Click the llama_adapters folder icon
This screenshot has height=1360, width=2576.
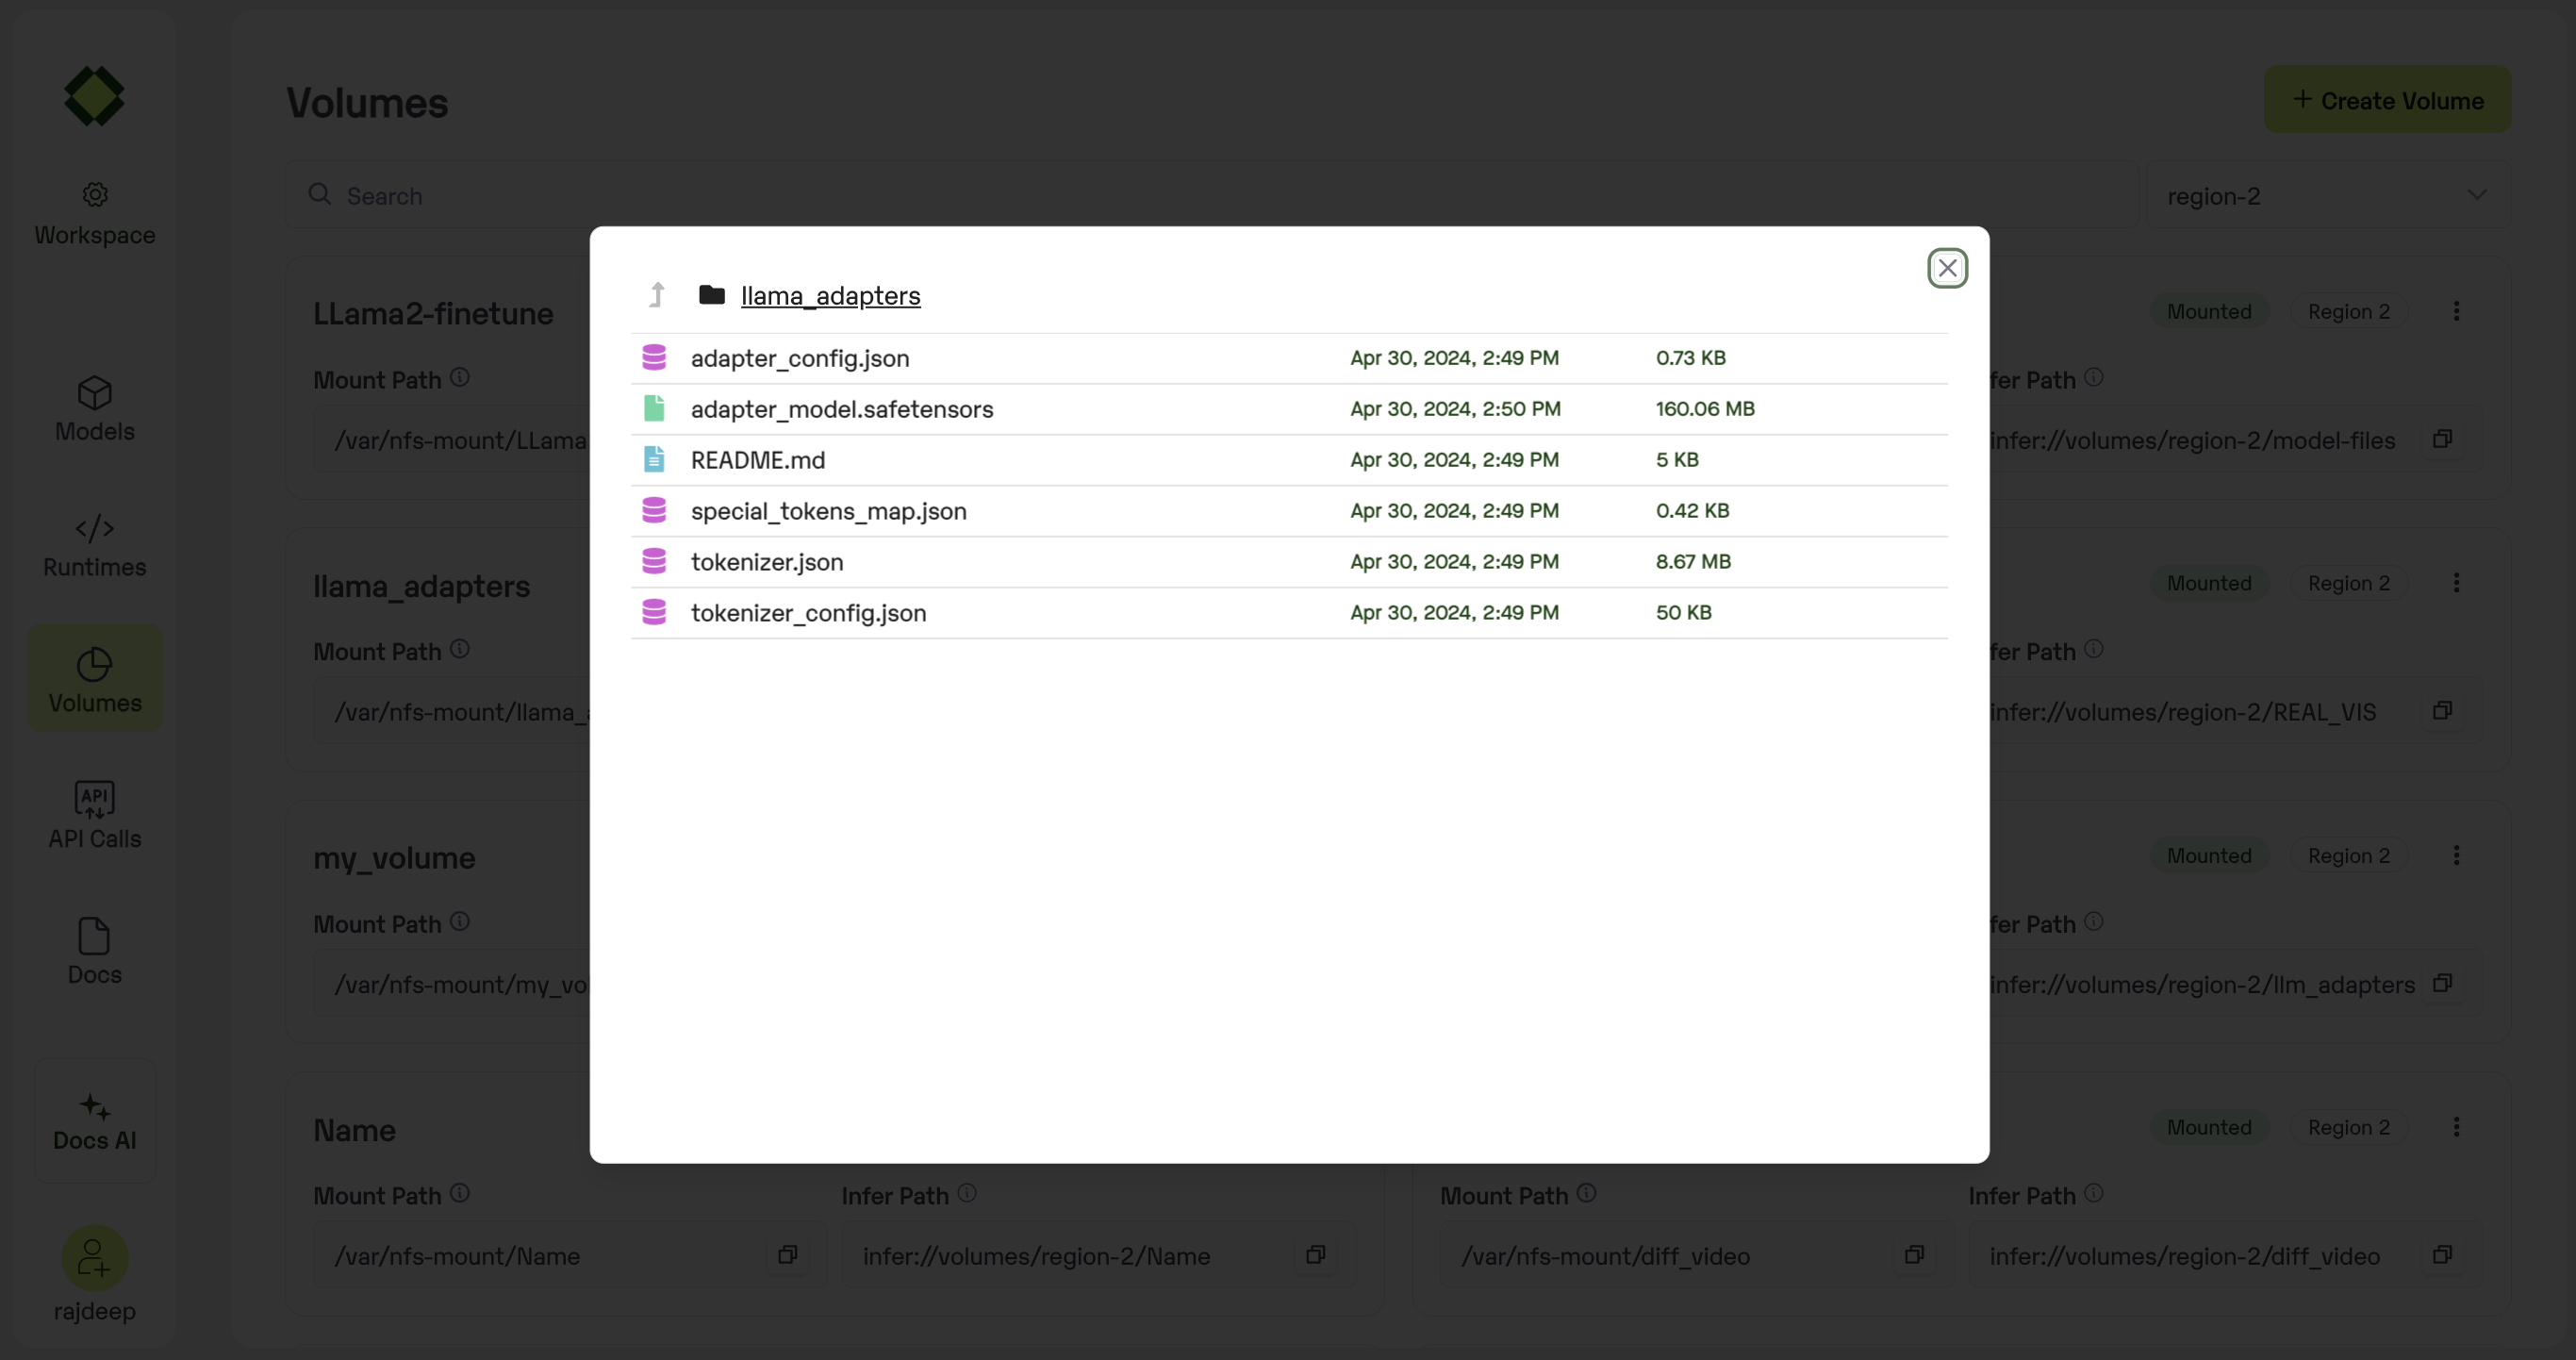[711, 295]
